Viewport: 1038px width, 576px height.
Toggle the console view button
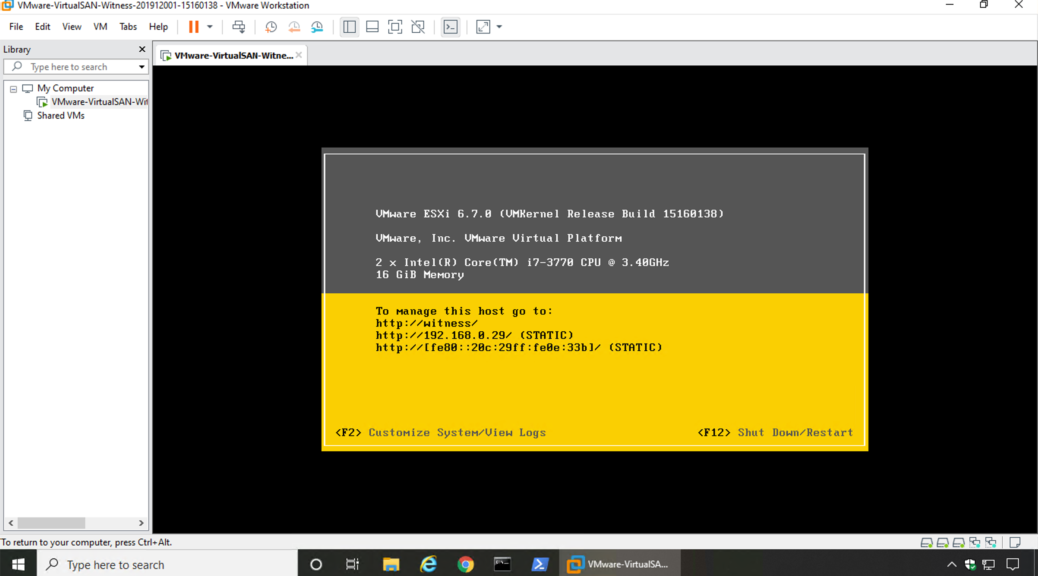tap(451, 27)
